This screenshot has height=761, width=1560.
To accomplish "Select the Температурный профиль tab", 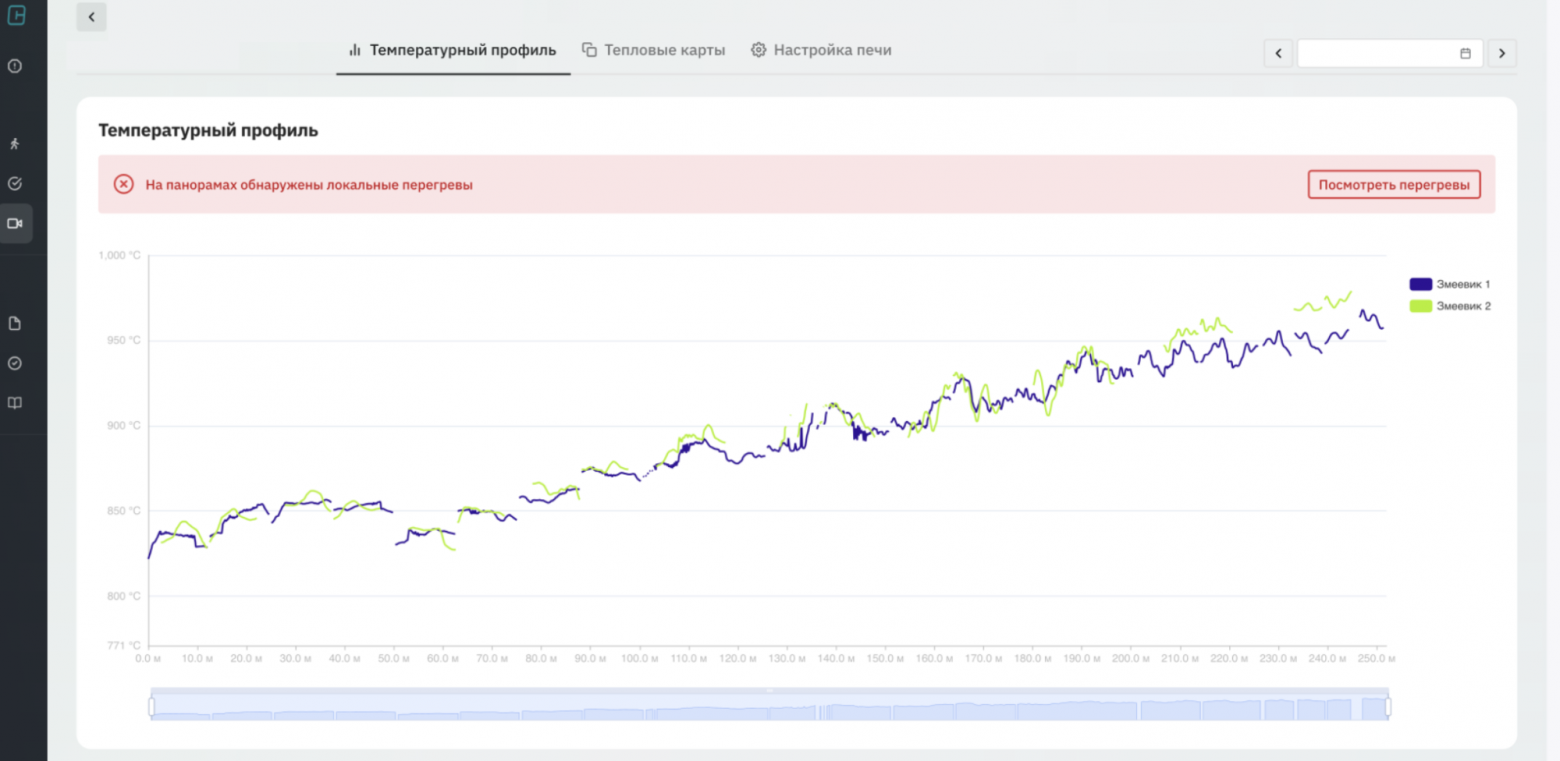I will click(x=452, y=50).
